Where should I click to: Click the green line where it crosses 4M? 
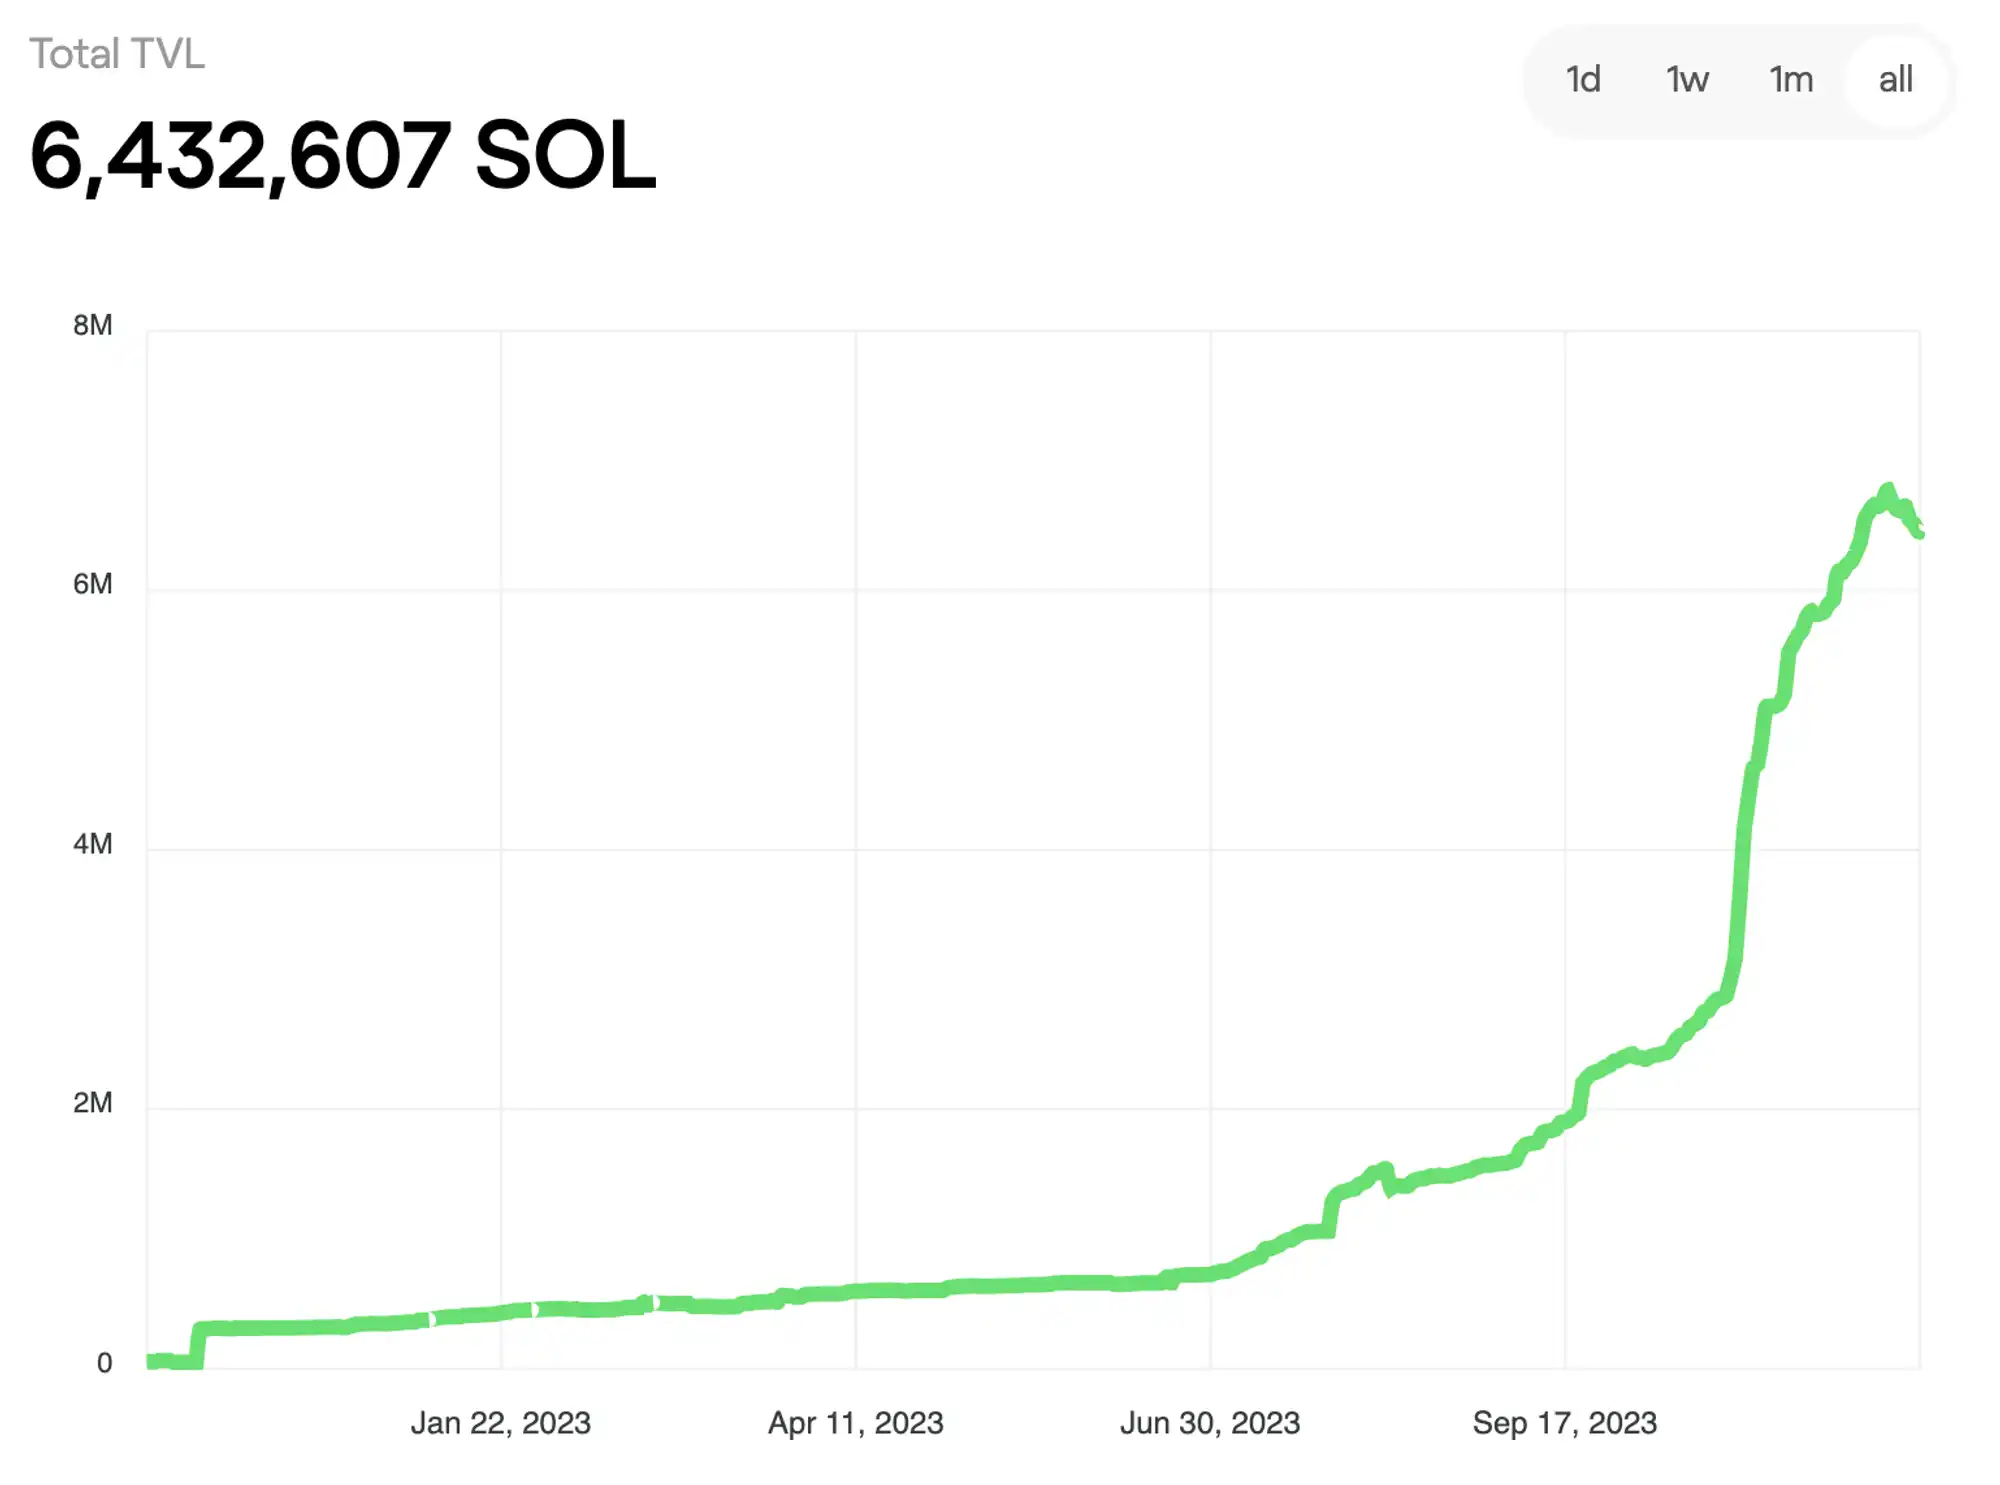[x=1743, y=849]
